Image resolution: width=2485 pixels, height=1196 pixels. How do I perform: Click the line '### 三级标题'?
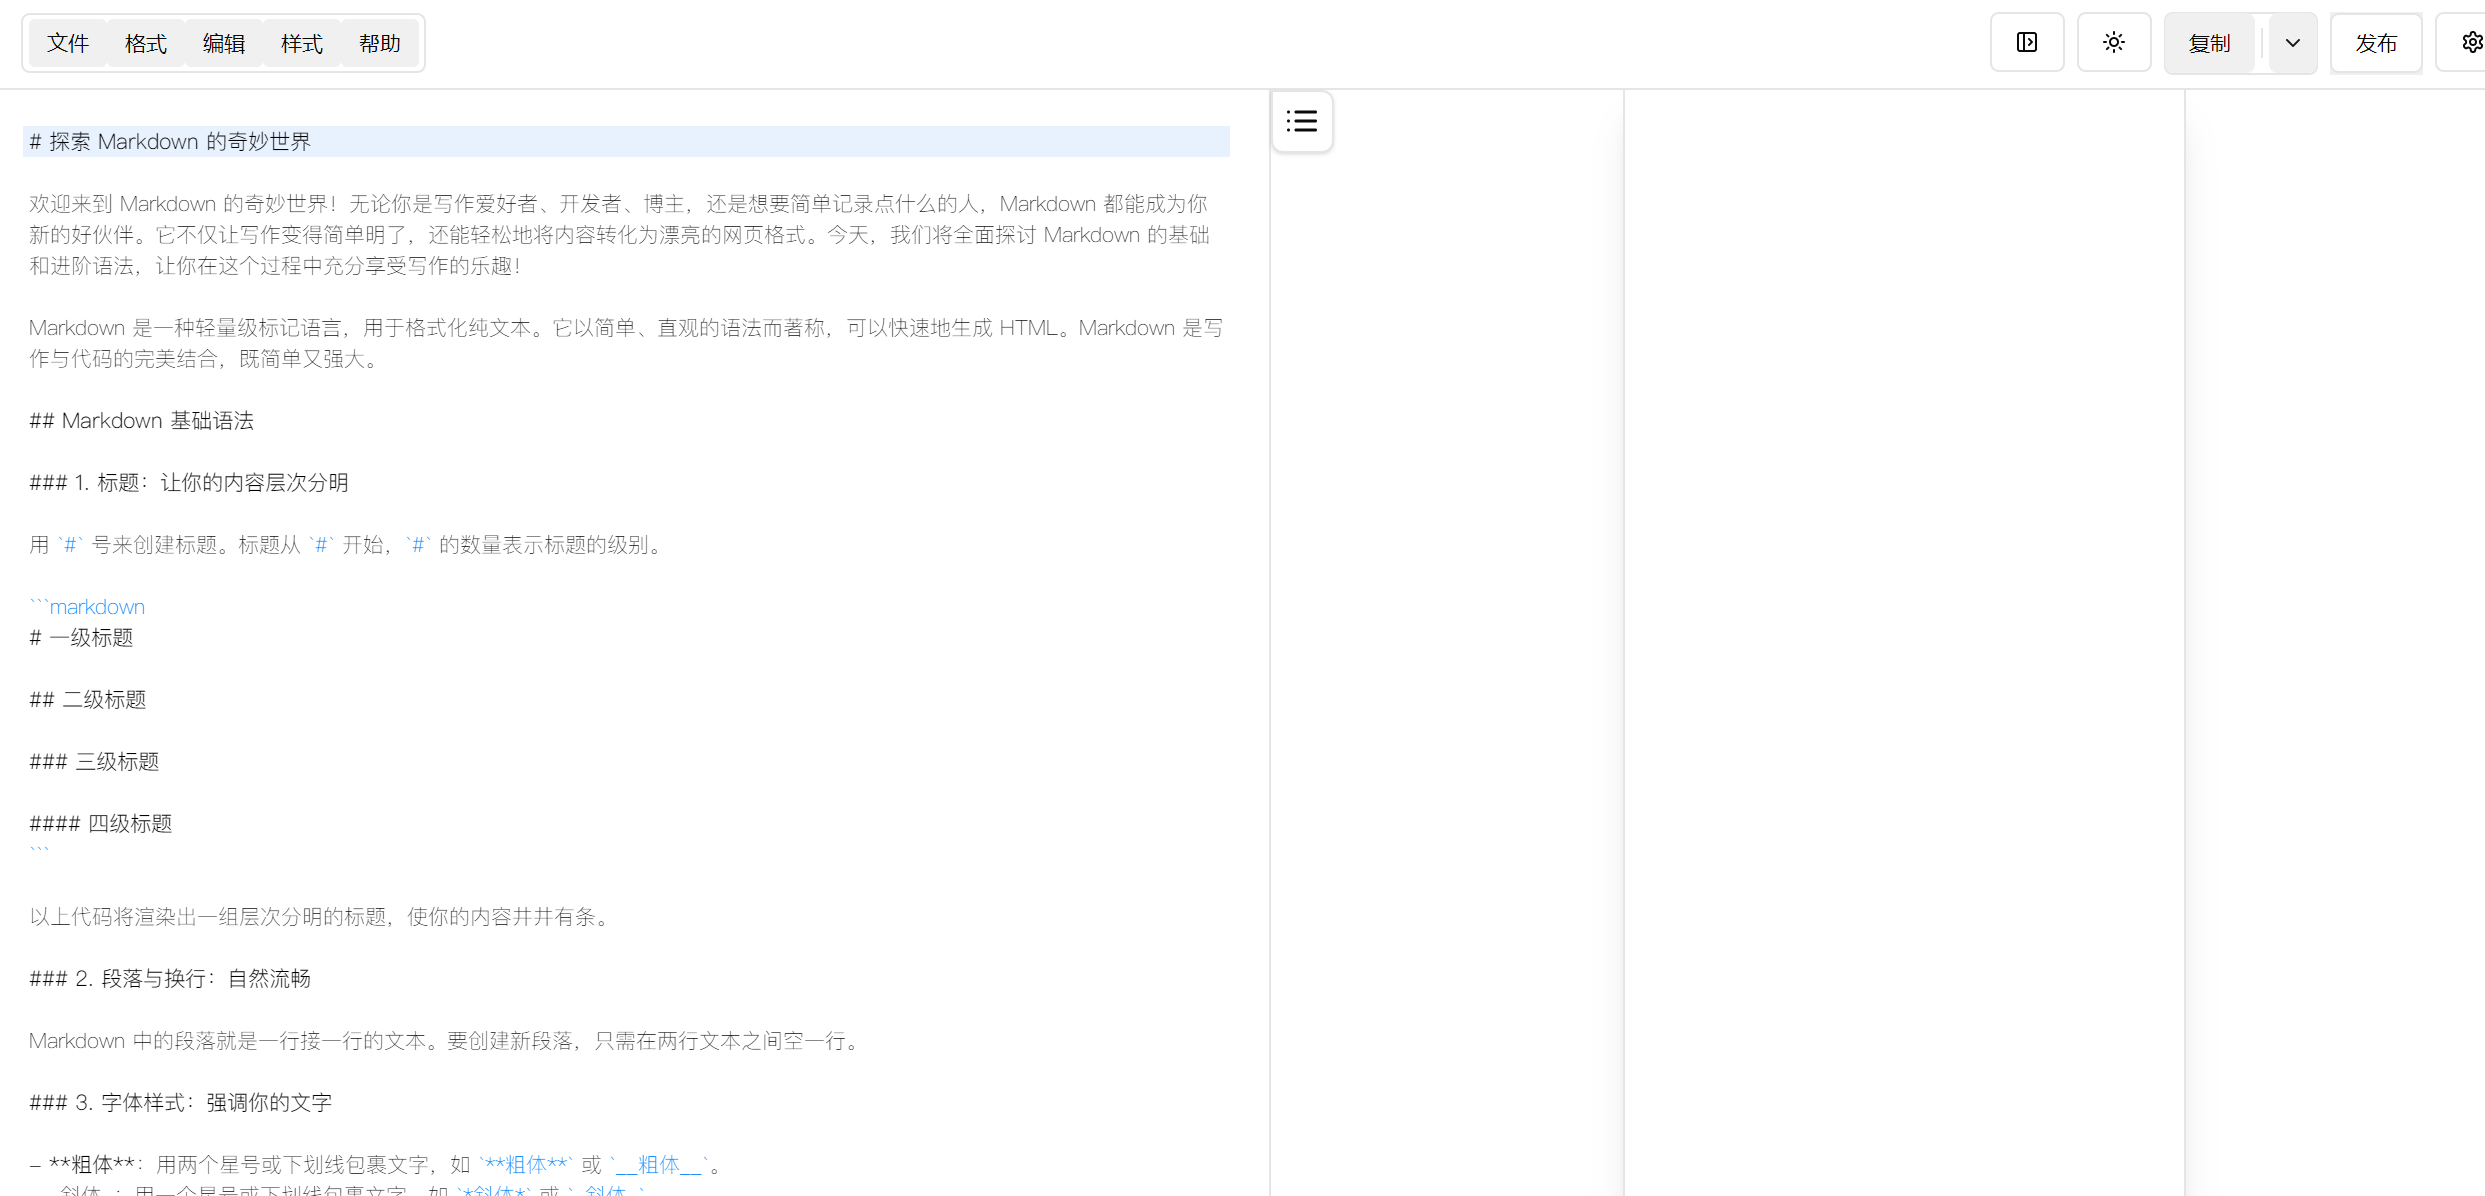tap(94, 761)
